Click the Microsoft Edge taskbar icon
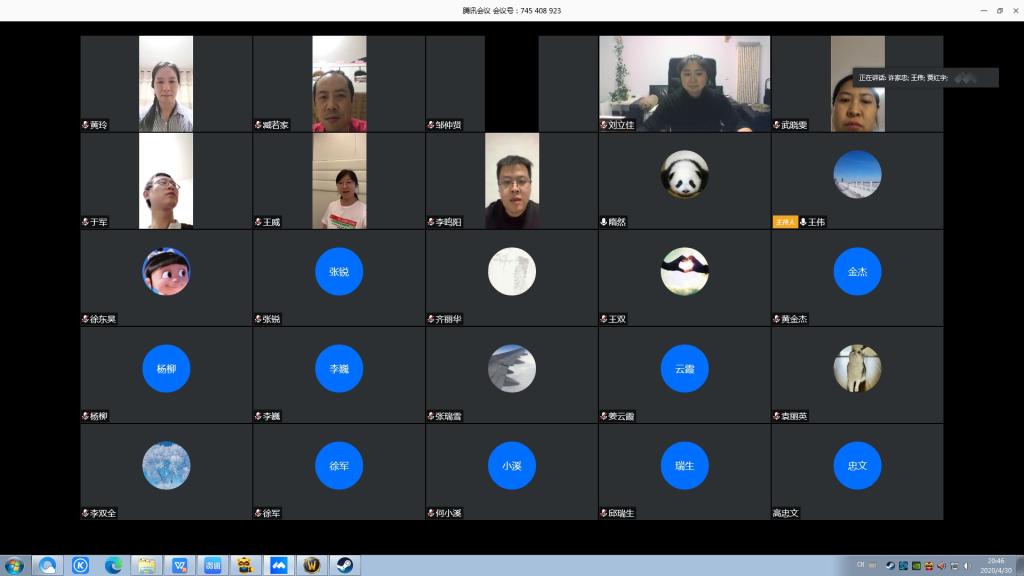The height and width of the screenshot is (576, 1024). [x=113, y=565]
